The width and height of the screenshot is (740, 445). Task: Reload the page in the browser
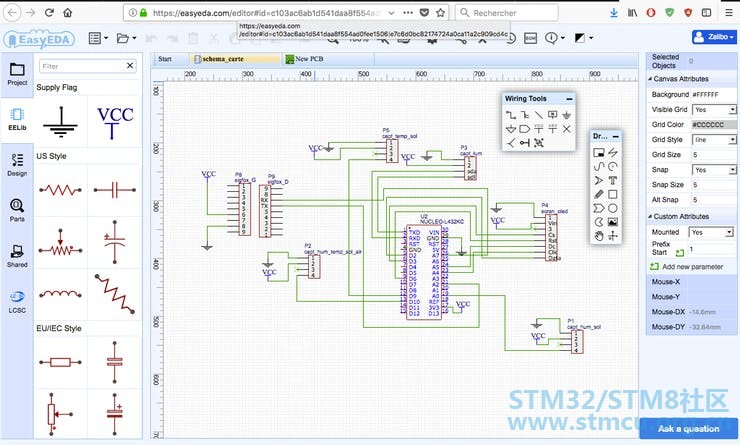pos(49,13)
